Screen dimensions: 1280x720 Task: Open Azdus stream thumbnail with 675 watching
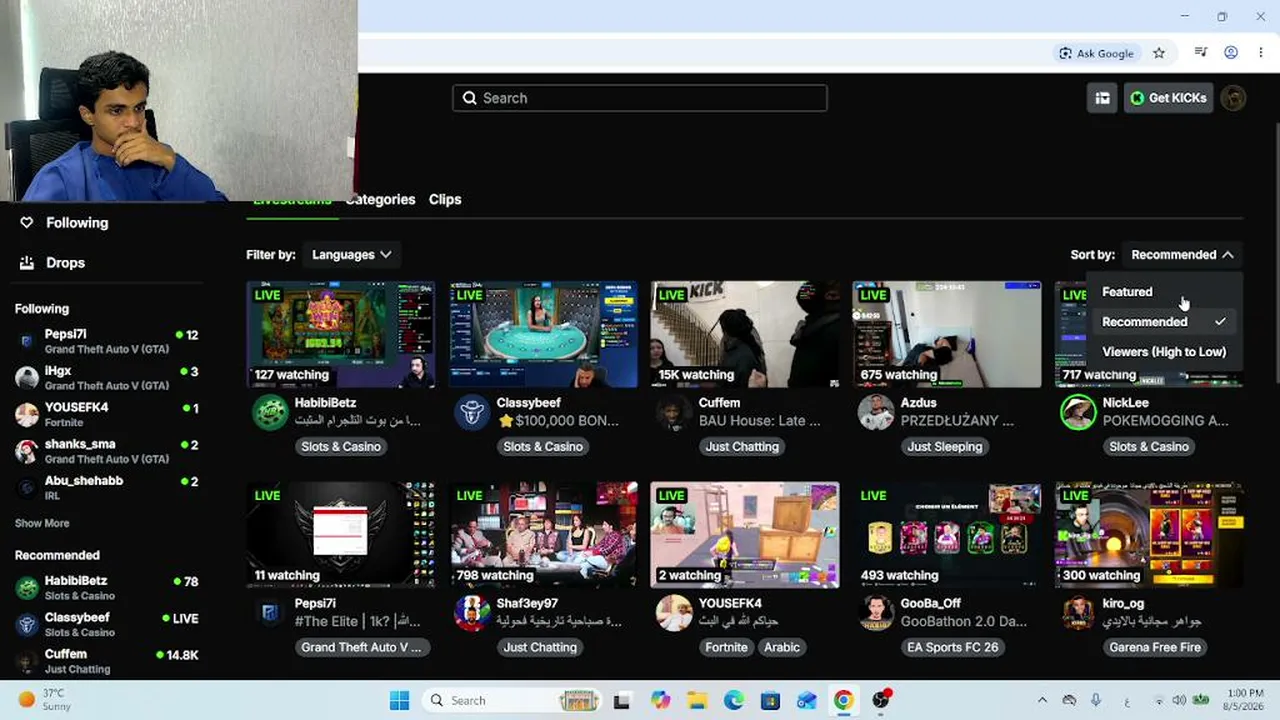tap(947, 334)
